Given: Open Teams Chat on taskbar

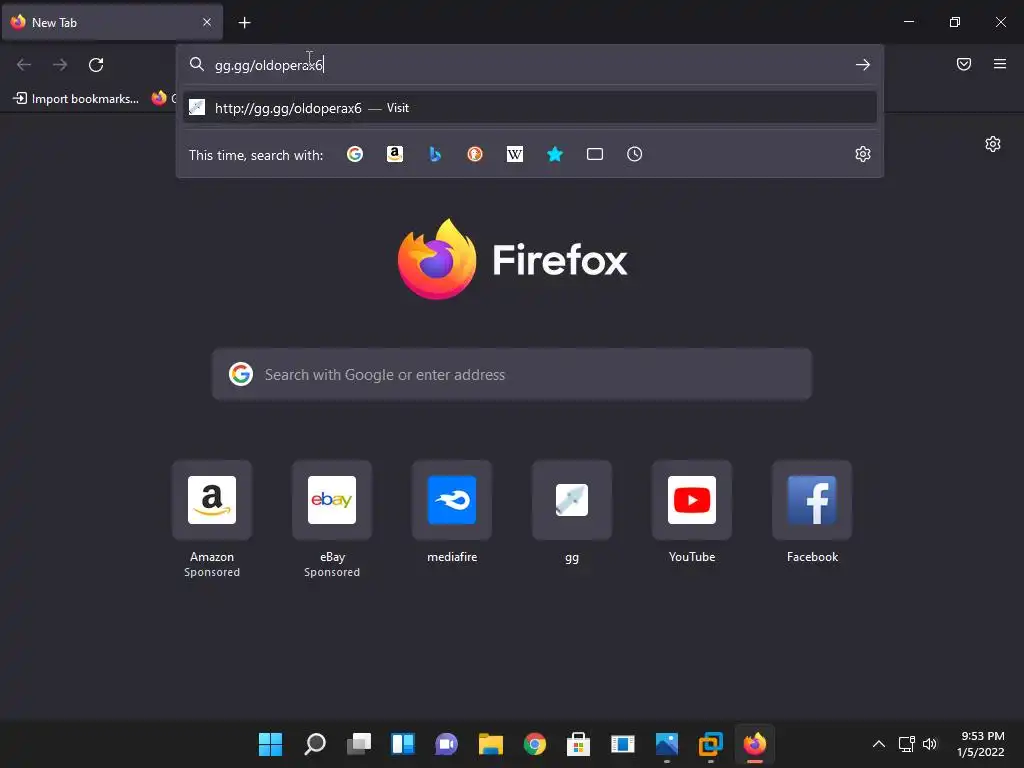Looking at the screenshot, I should 447,744.
